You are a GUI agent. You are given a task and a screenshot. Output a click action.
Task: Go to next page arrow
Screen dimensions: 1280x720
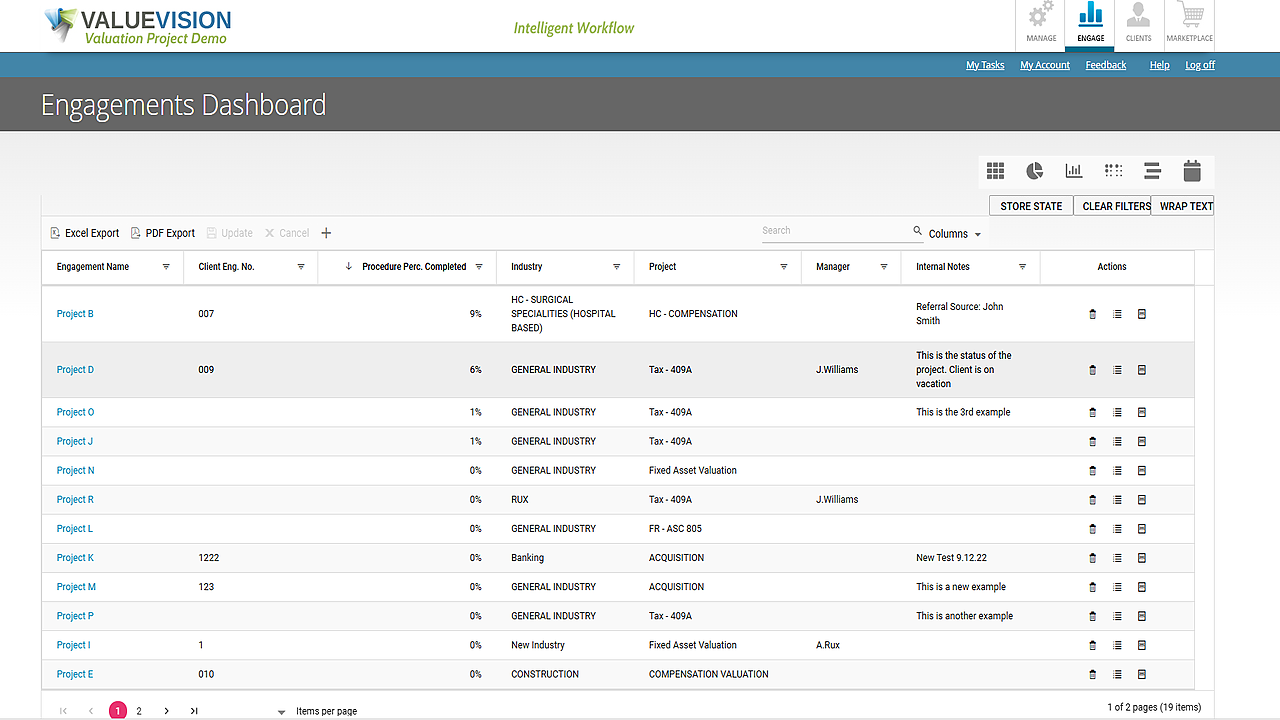pyautogui.click(x=167, y=711)
